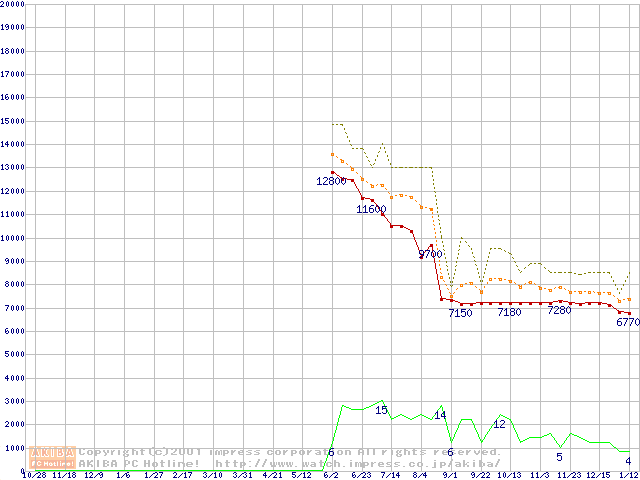This screenshot has width=640, height=480.
Task: Click the 11/23 date label
Action: [570, 476]
